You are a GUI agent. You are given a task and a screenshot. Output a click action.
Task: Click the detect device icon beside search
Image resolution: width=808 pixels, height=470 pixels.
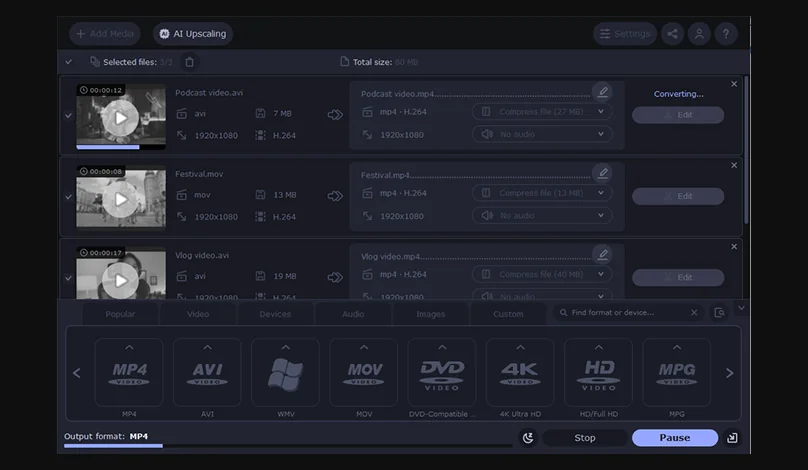(x=719, y=312)
